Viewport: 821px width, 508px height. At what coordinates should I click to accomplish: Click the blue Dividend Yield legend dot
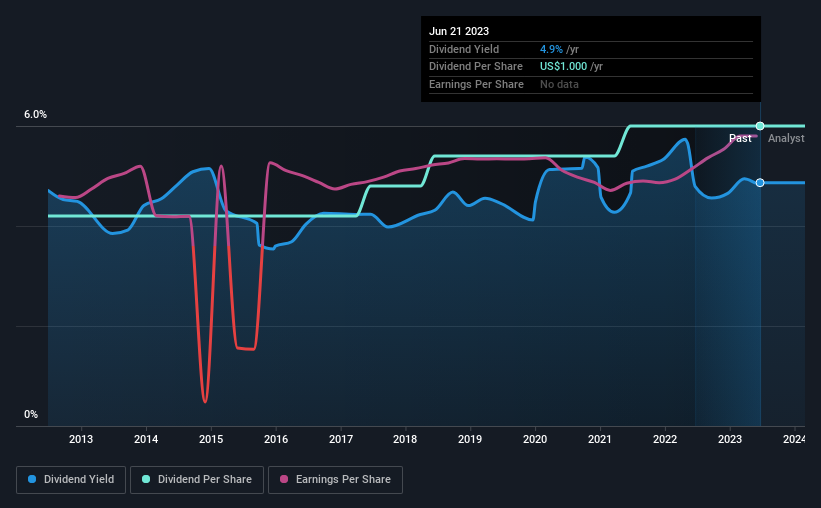click(32, 479)
